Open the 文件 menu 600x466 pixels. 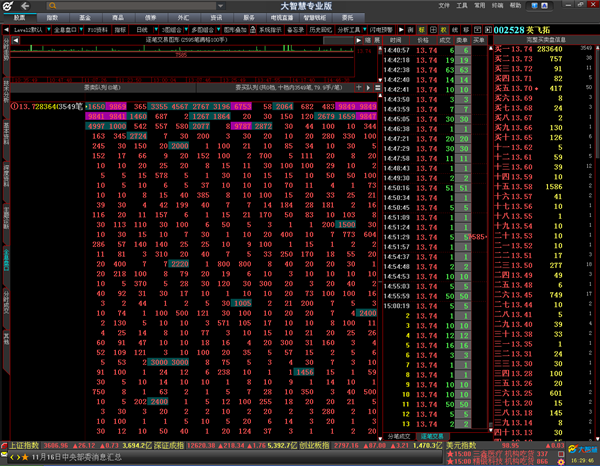point(444,5)
